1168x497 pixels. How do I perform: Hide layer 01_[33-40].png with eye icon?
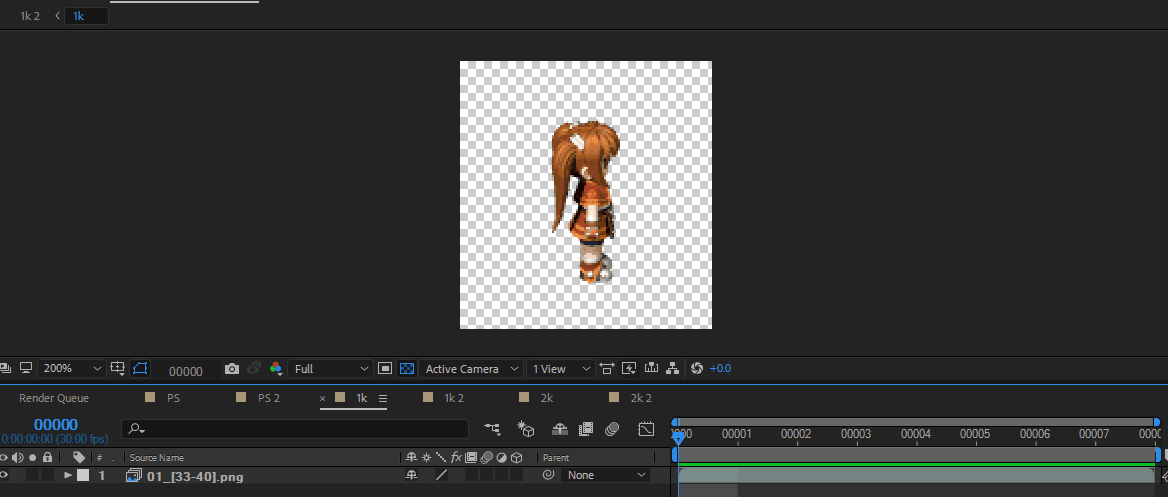tap(4, 476)
